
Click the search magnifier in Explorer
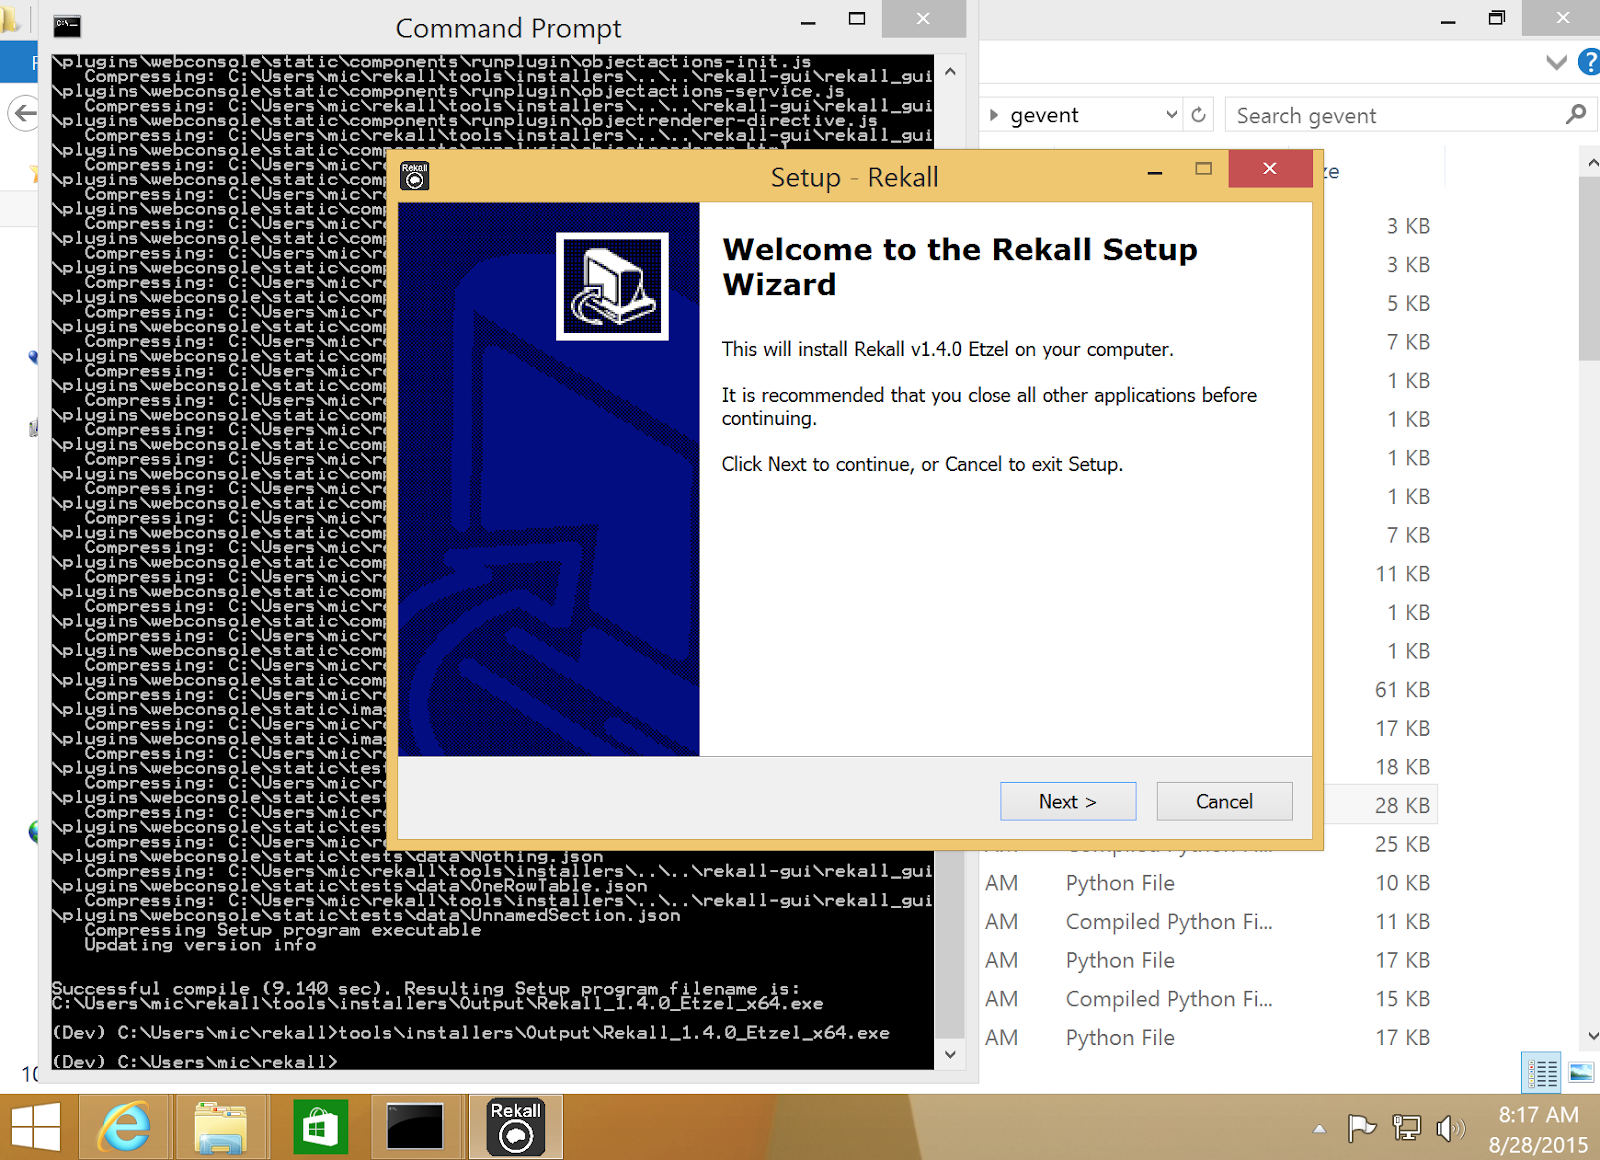pos(1576,115)
